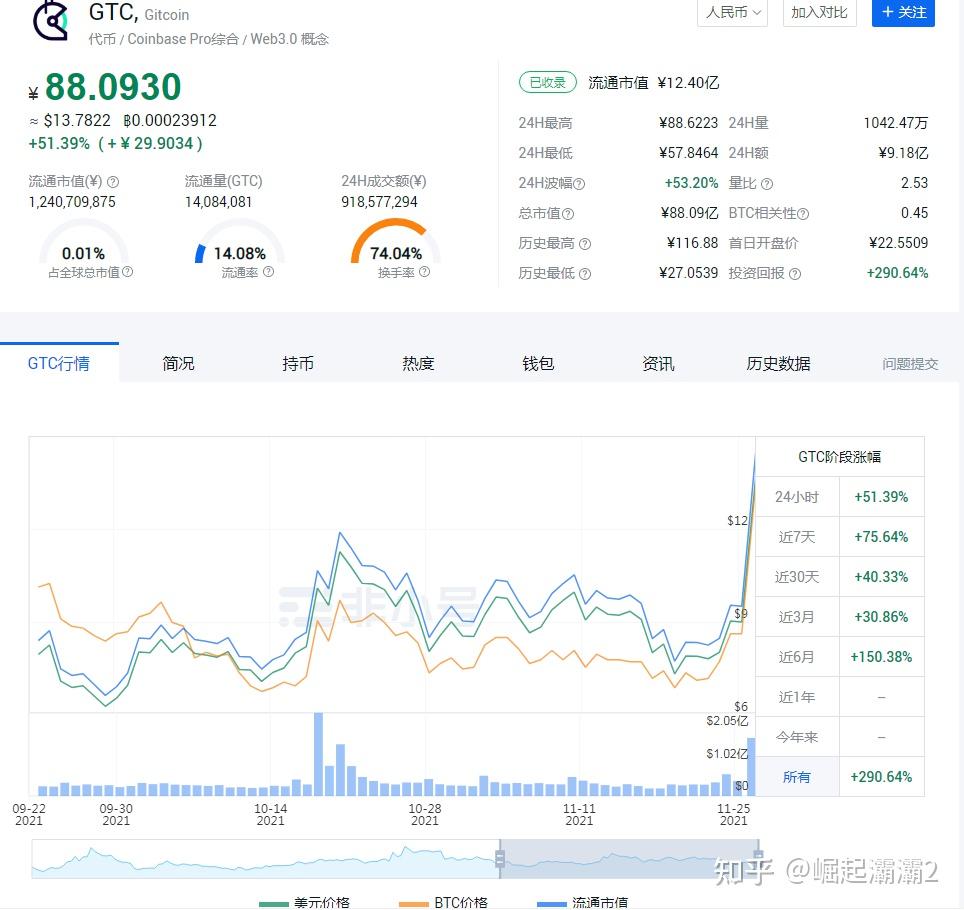
Task: Open the 24H波幅 help tooltip icon
Action: click(x=581, y=183)
